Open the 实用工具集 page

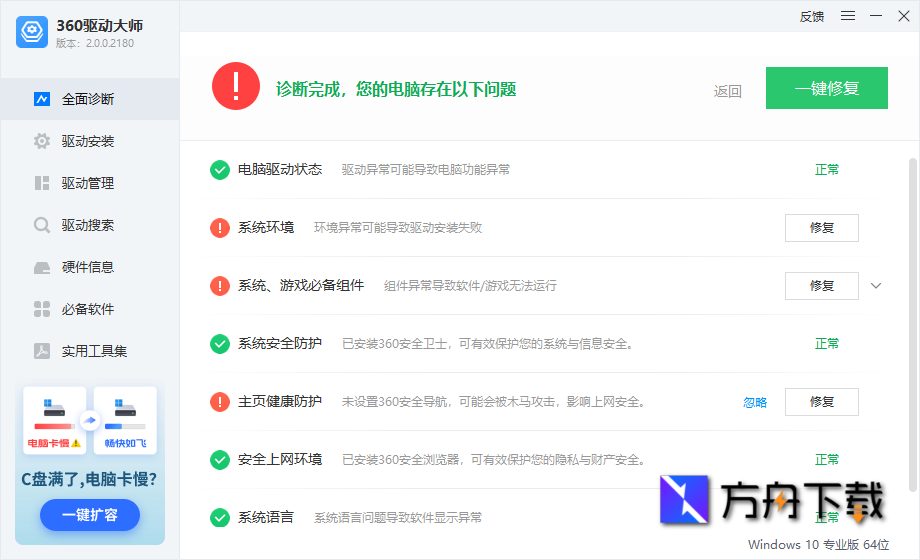(90, 351)
